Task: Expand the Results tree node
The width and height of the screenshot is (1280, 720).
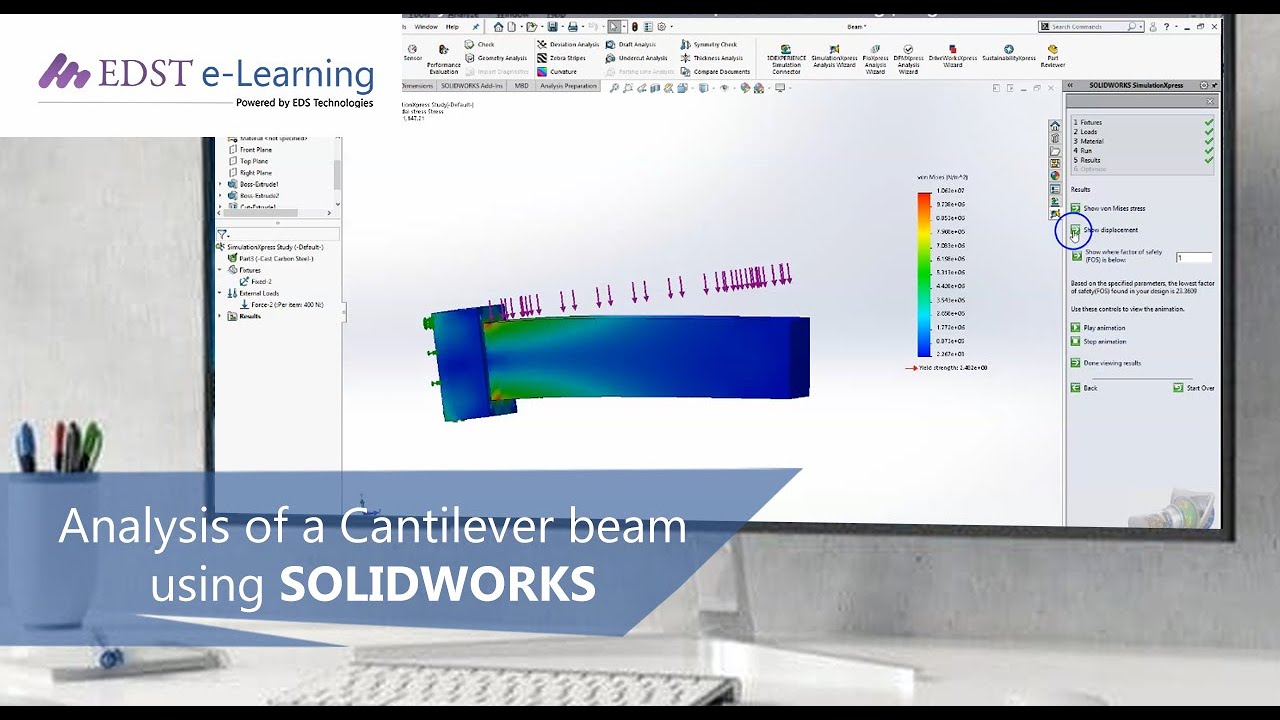Action: coord(221,316)
